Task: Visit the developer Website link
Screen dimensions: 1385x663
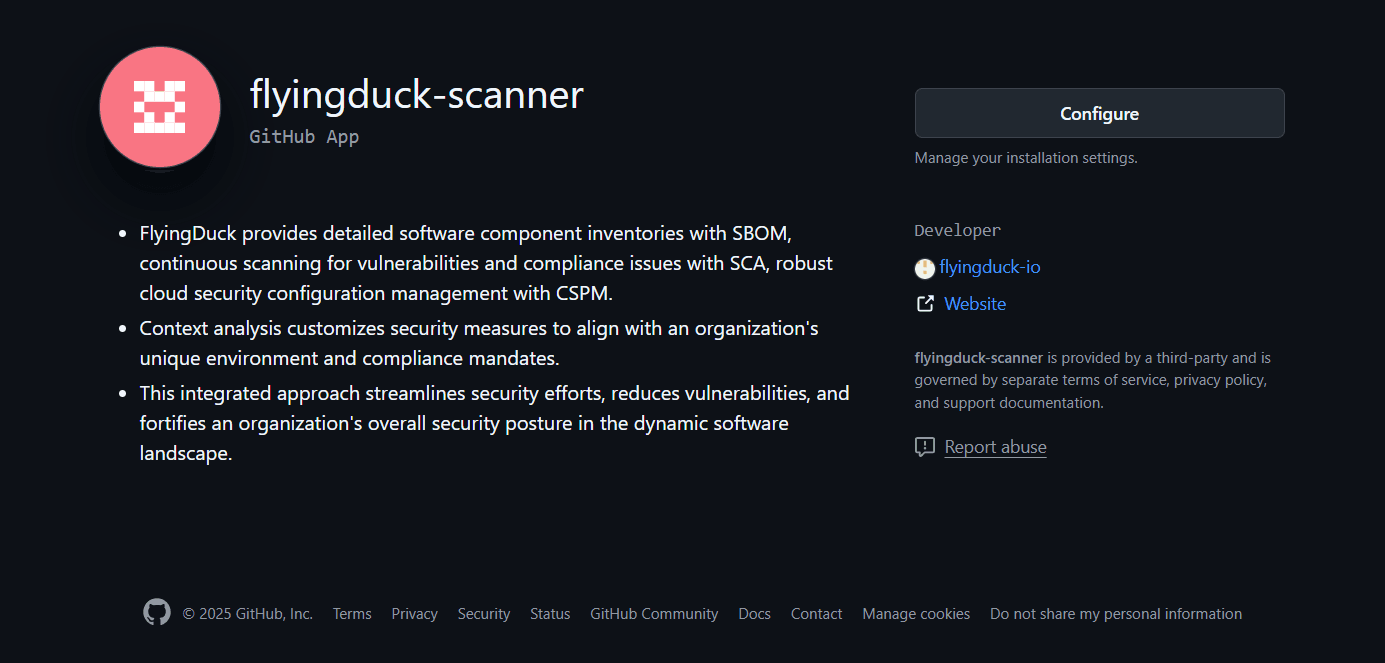Action: coord(975,304)
